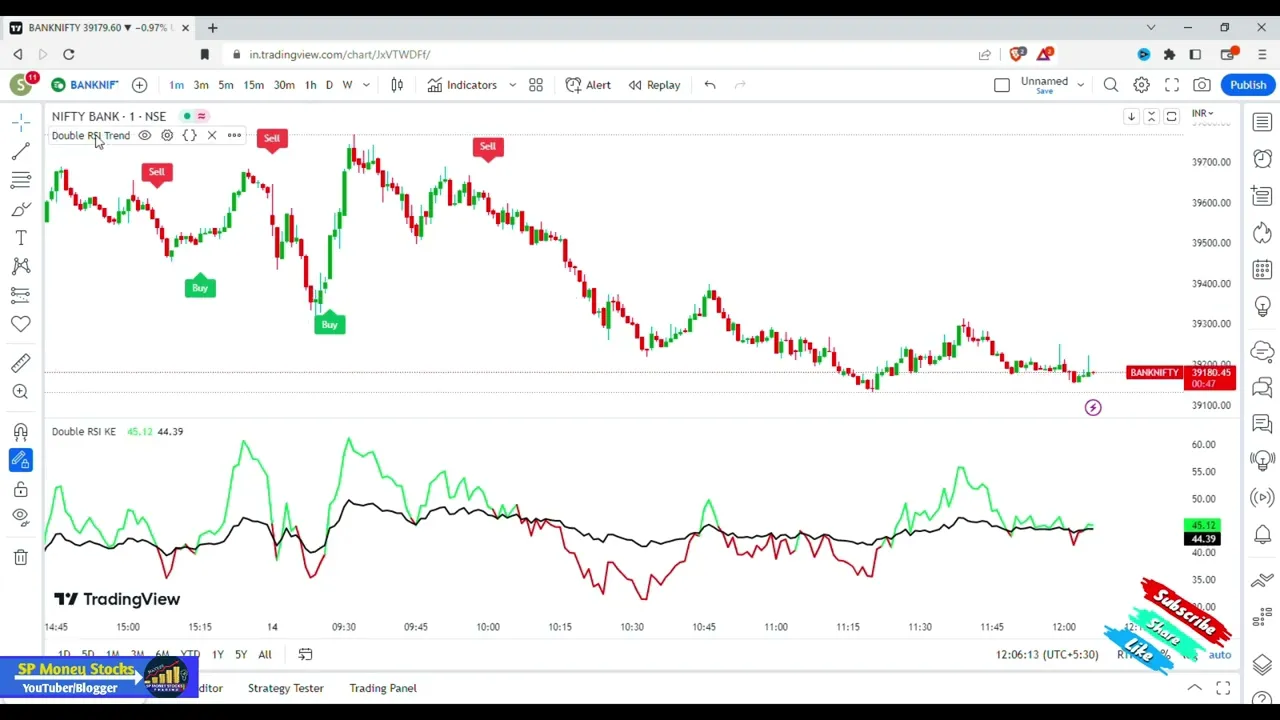The width and height of the screenshot is (1280, 720).
Task: Switch to the 15m timeframe
Action: [254, 85]
